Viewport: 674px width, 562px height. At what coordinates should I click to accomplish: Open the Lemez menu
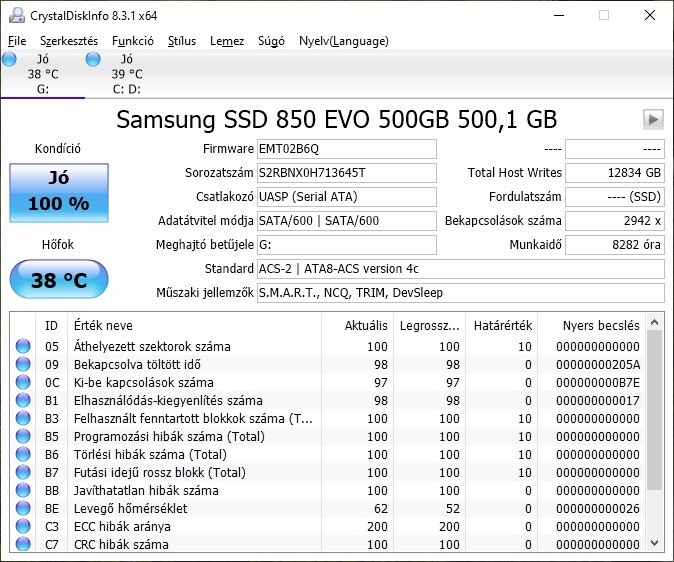(227, 41)
